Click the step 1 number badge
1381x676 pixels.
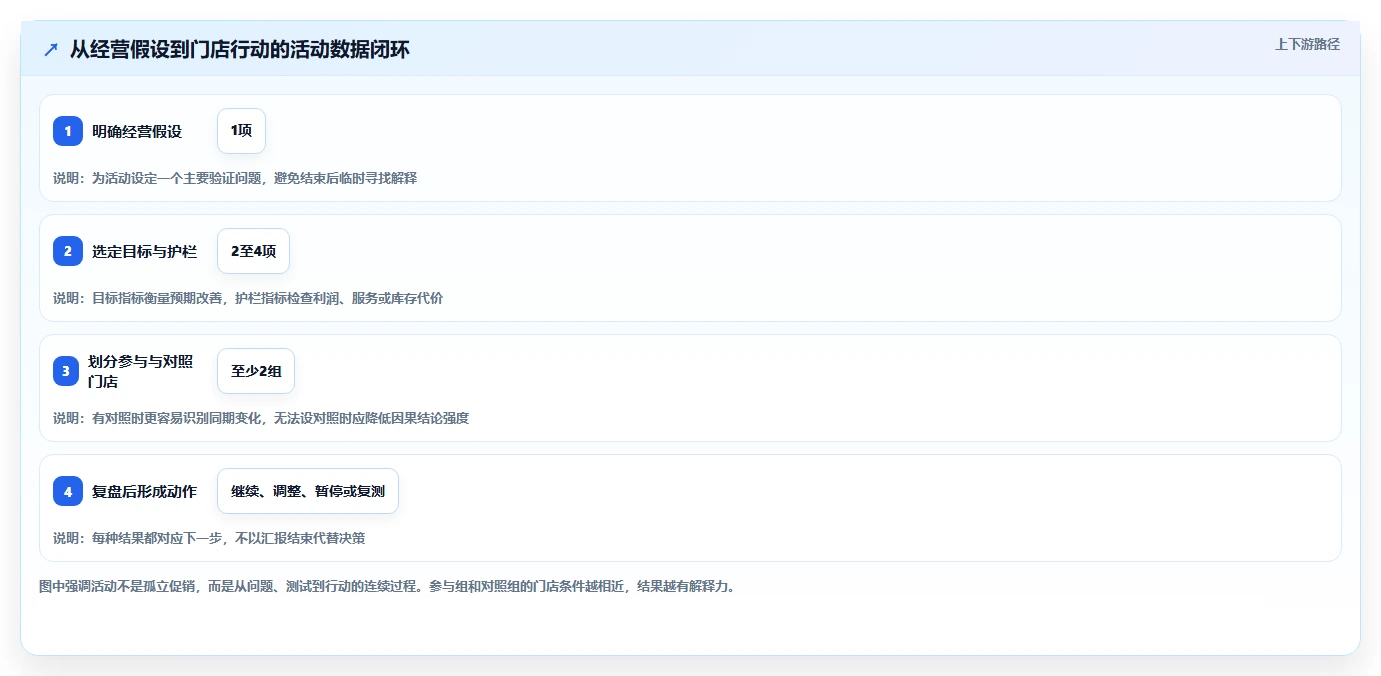[68, 131]
